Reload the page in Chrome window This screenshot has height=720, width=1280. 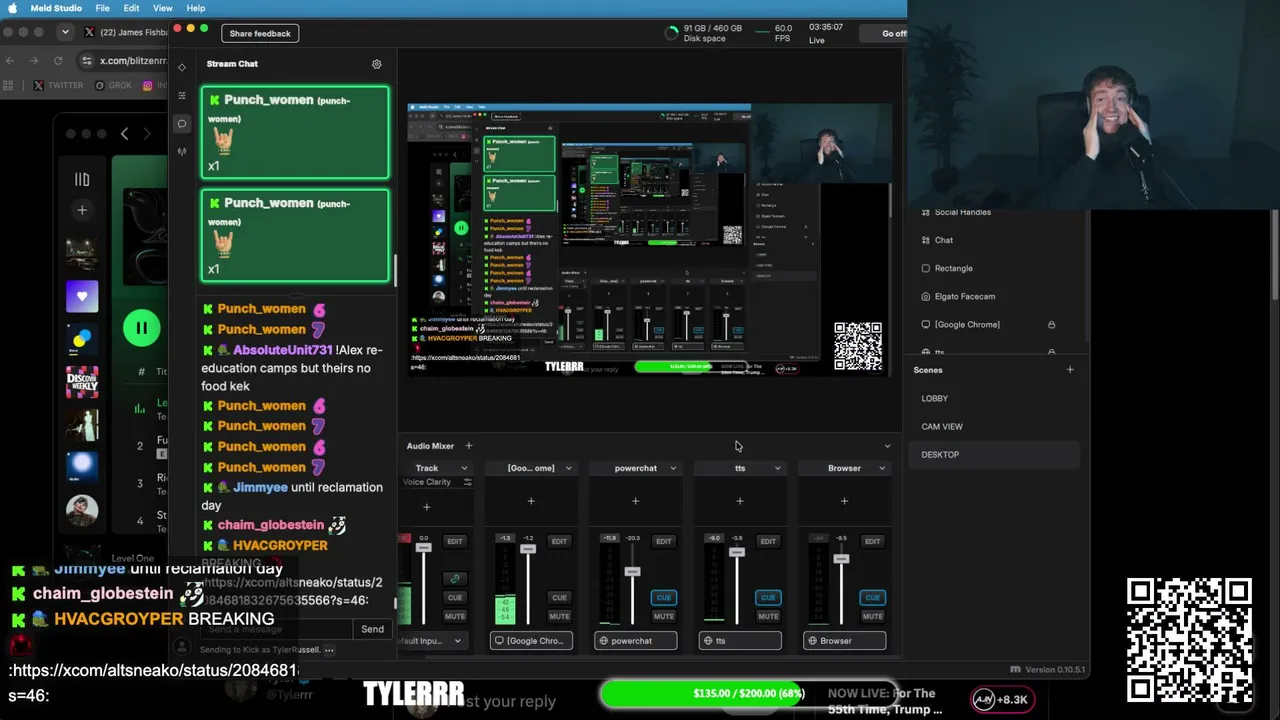tap(58, 60)
